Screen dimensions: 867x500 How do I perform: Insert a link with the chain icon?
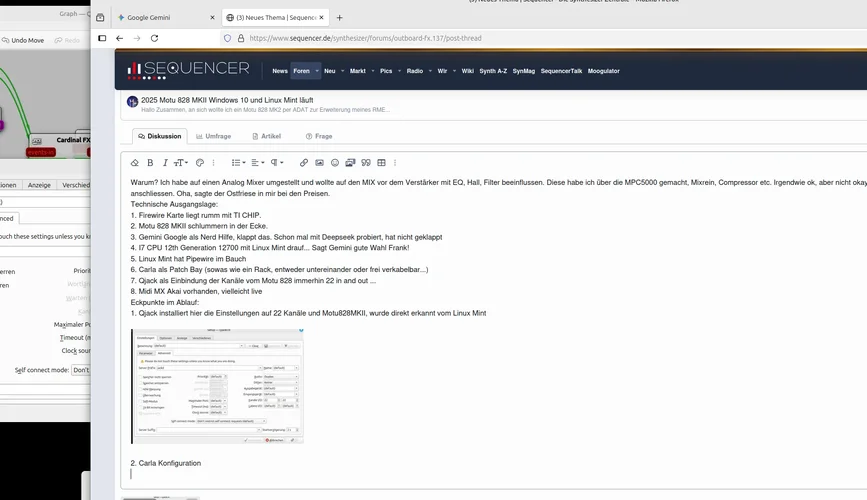[304, 163]
